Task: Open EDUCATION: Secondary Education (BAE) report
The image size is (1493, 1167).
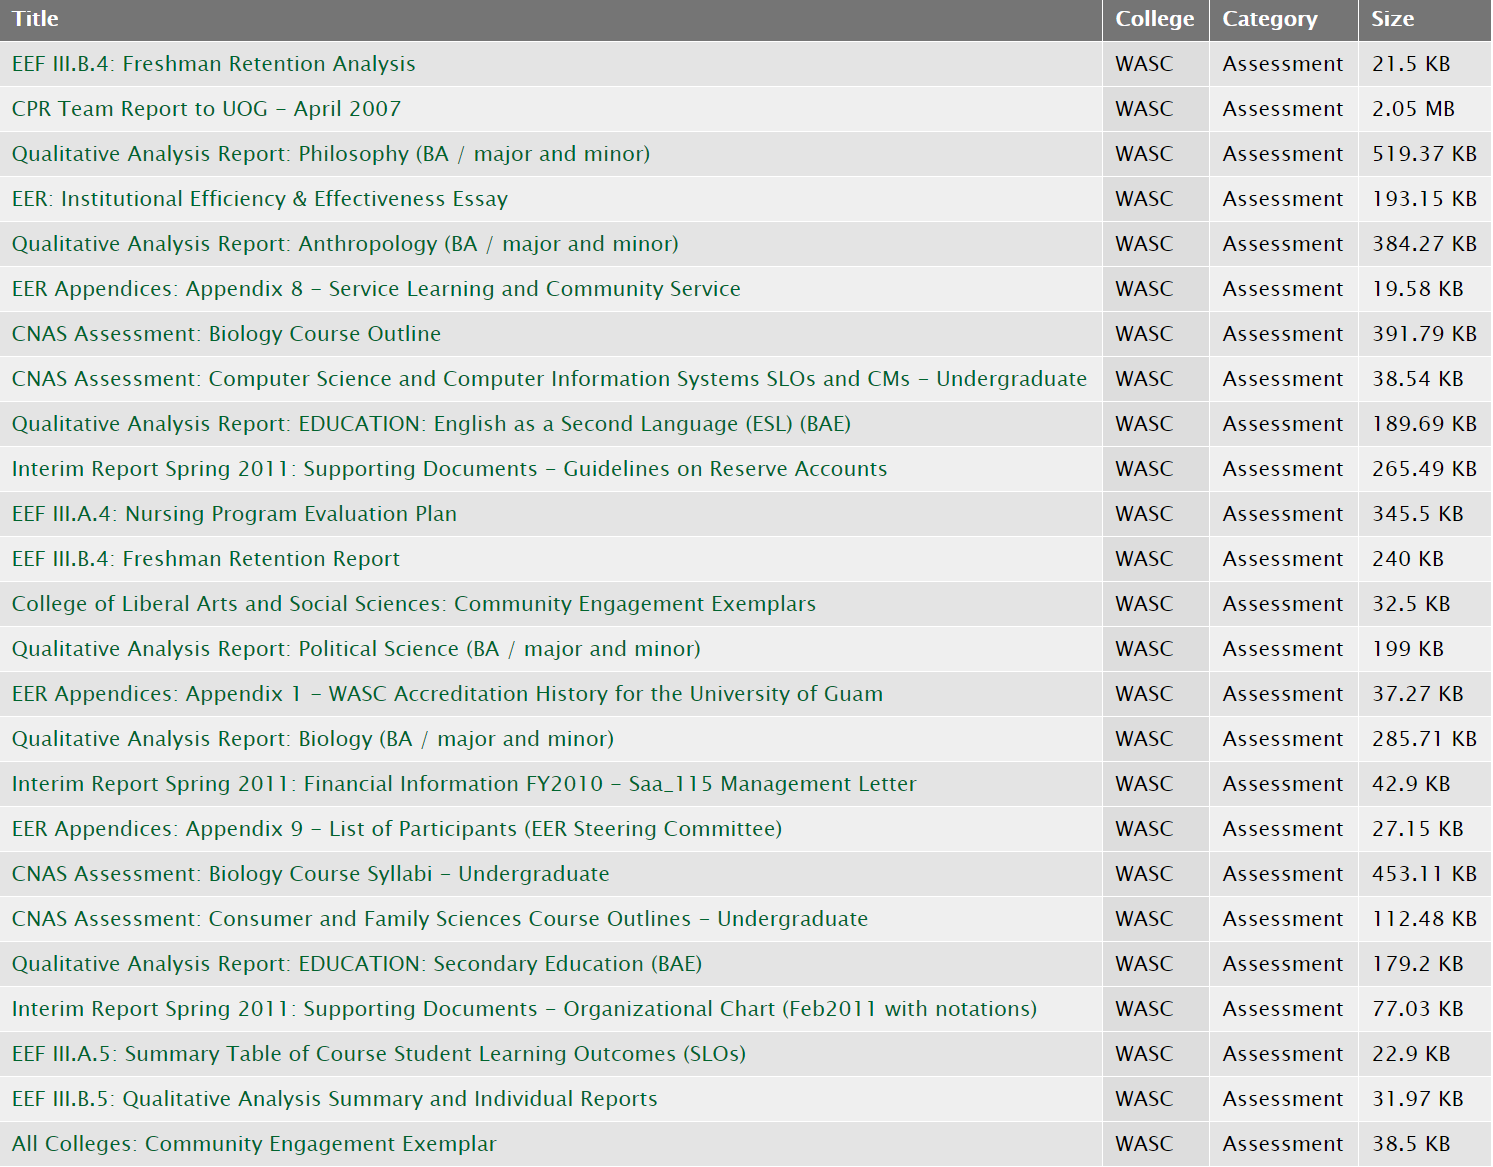Action: 357,964
